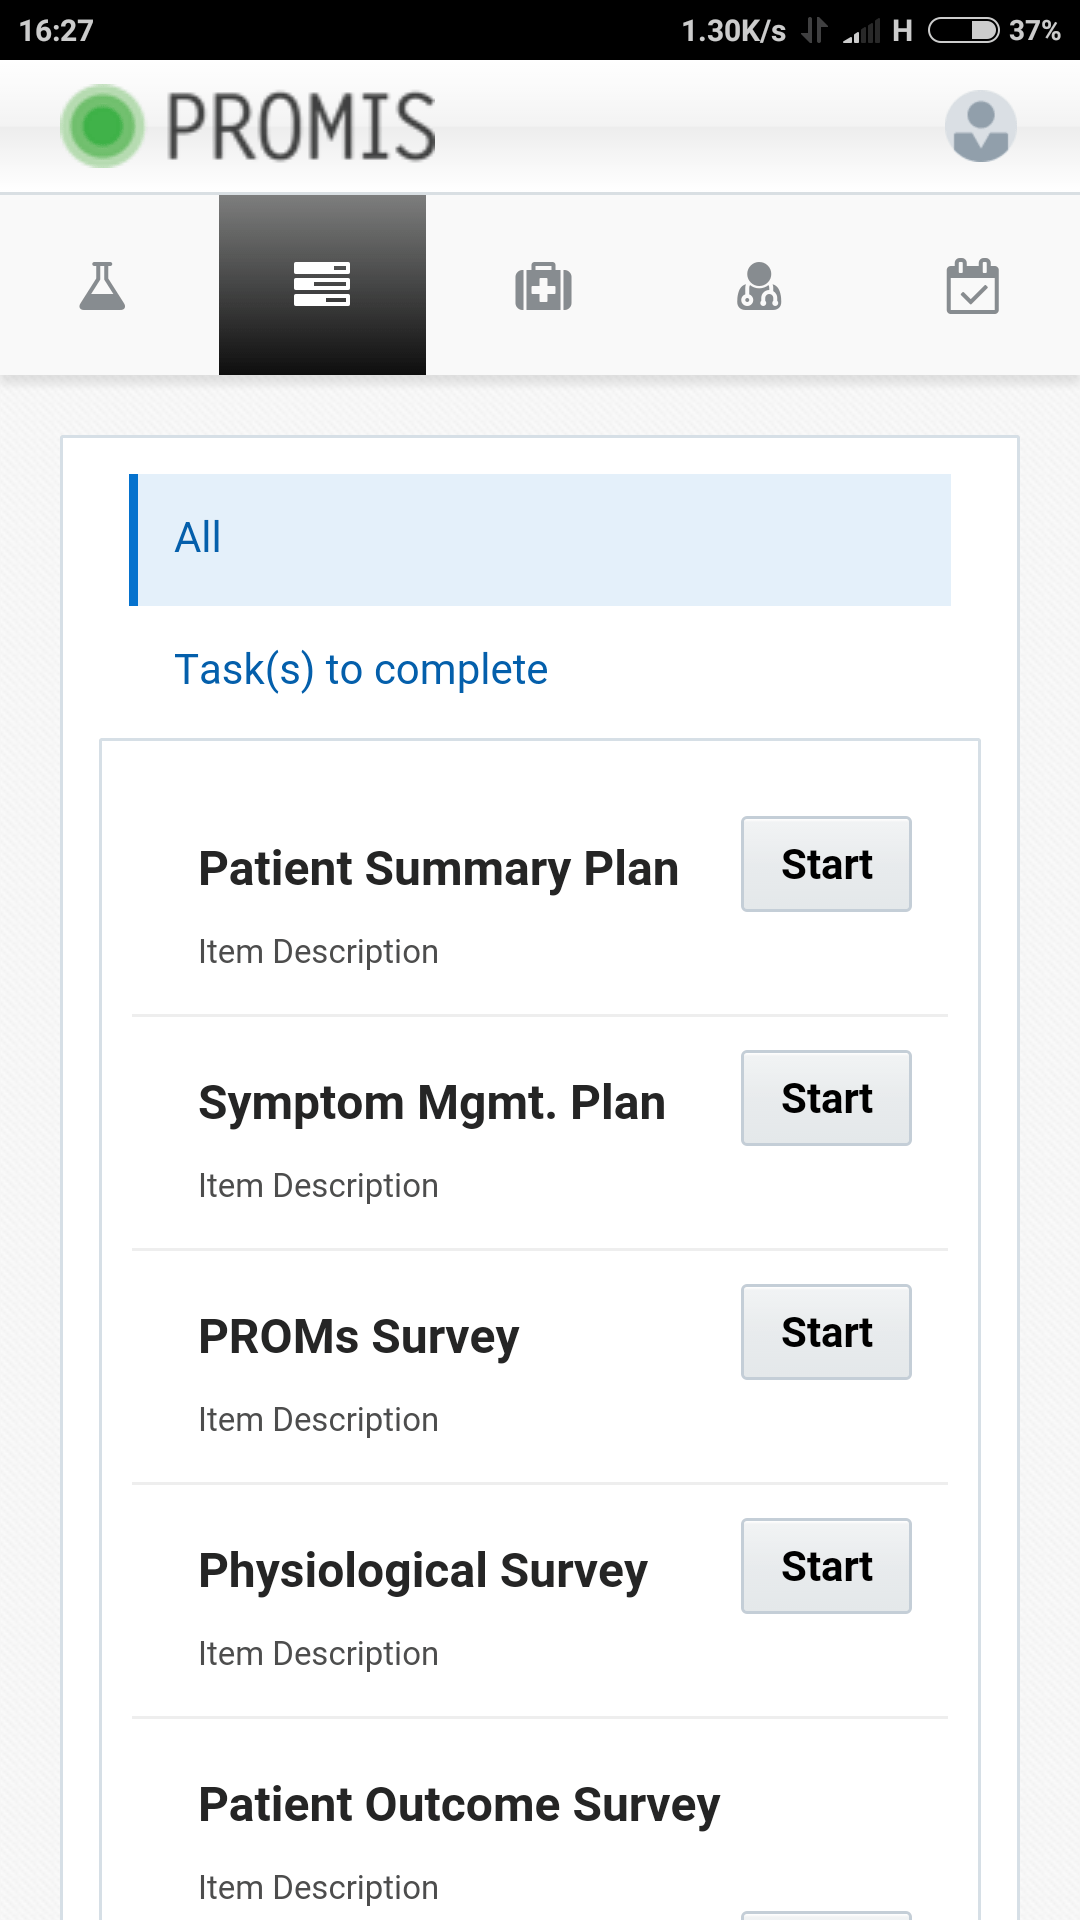1080x1920 pixels.
Task: Open the lab flask tab icon
Action: [x=102, y=286]
